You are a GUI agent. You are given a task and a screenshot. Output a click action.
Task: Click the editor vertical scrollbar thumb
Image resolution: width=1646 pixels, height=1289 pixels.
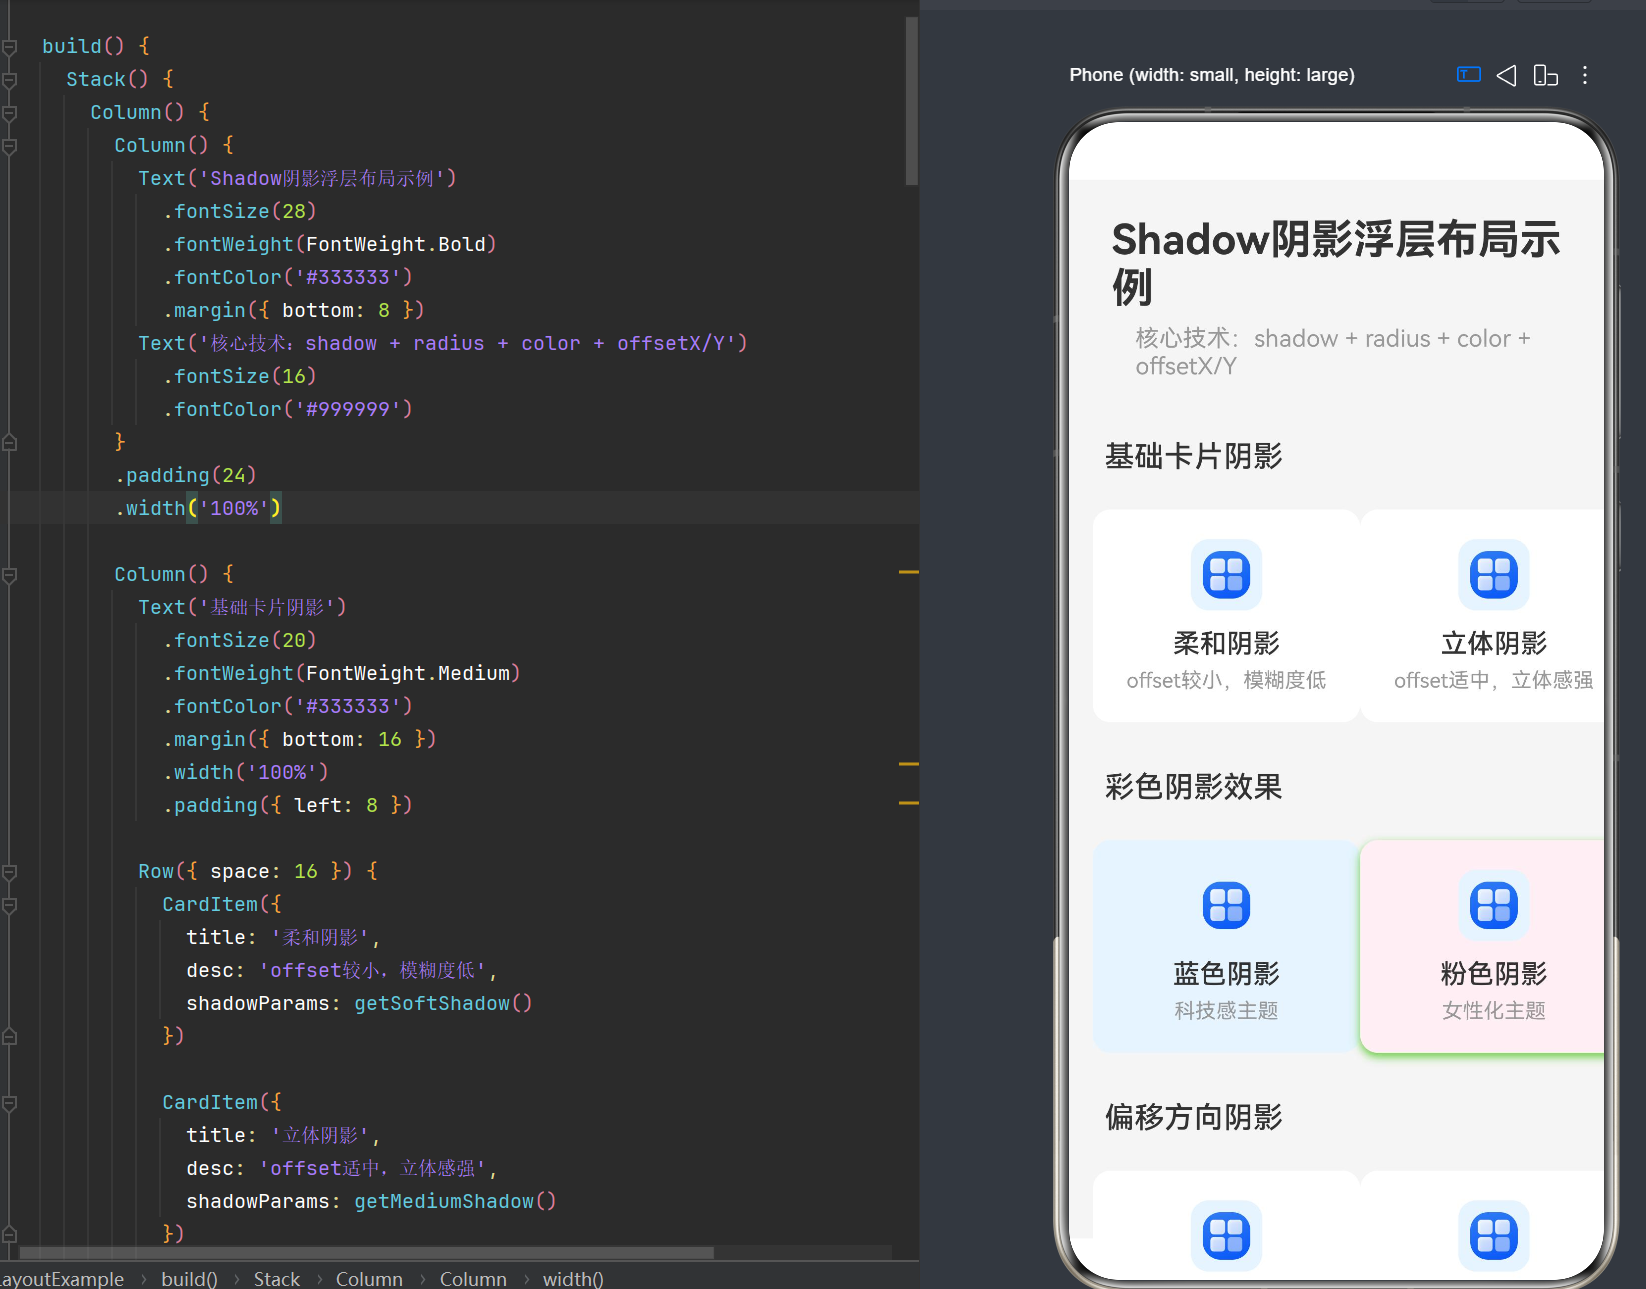point(911,100)
